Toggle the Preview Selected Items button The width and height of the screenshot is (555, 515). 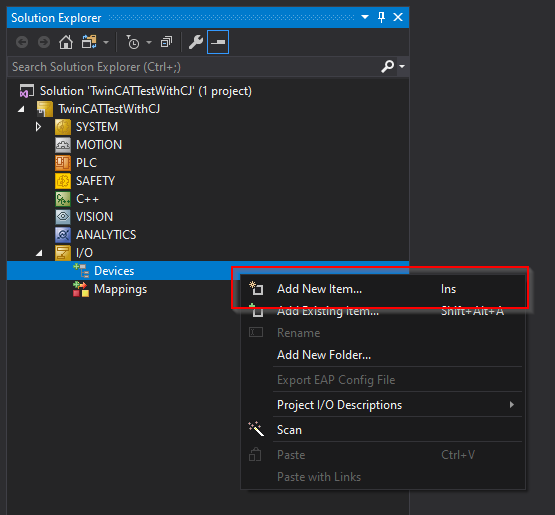[218, 42]
